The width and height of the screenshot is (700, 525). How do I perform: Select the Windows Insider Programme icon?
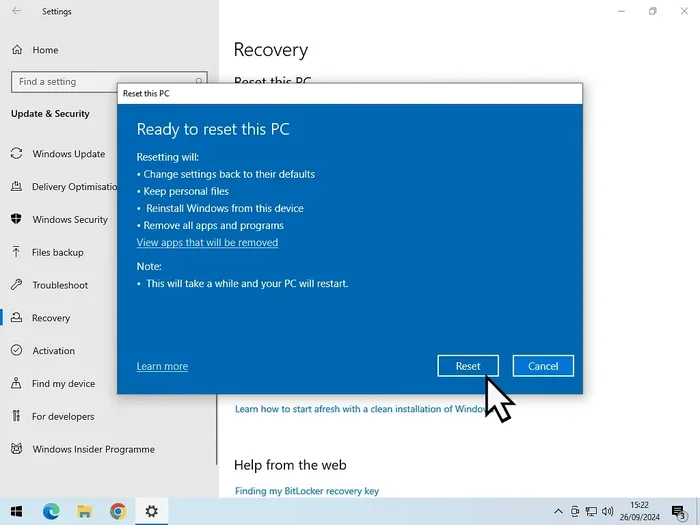point(17,448)
